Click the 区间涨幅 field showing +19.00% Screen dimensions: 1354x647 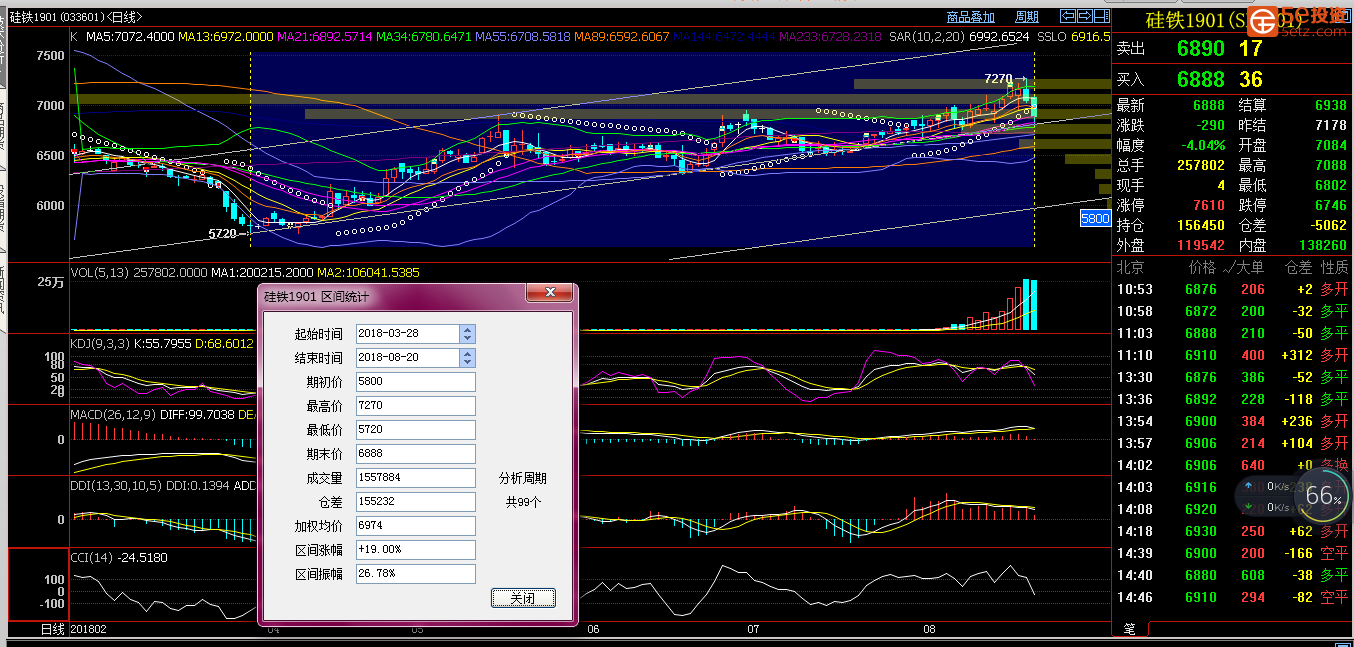416,550
